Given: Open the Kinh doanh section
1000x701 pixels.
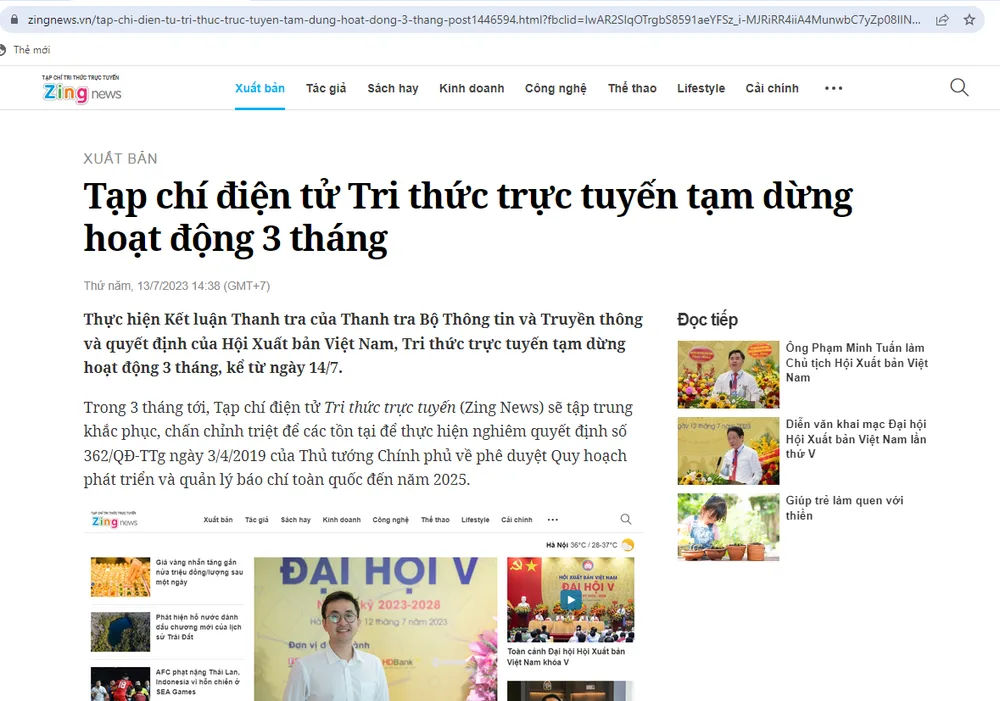Looking at the screenshot, I should [471, 88].
